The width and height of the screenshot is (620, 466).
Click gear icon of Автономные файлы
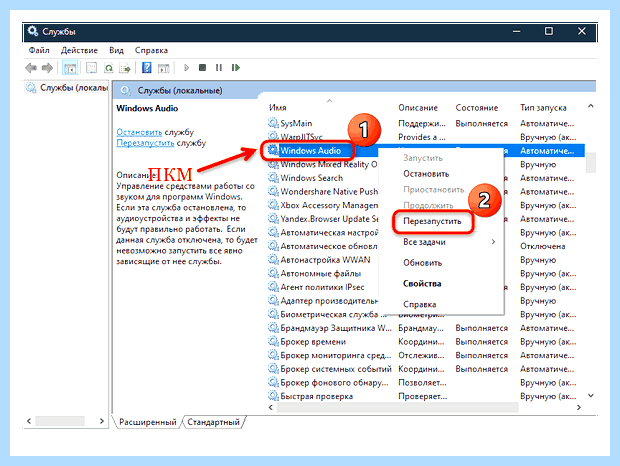coord(273,273)
